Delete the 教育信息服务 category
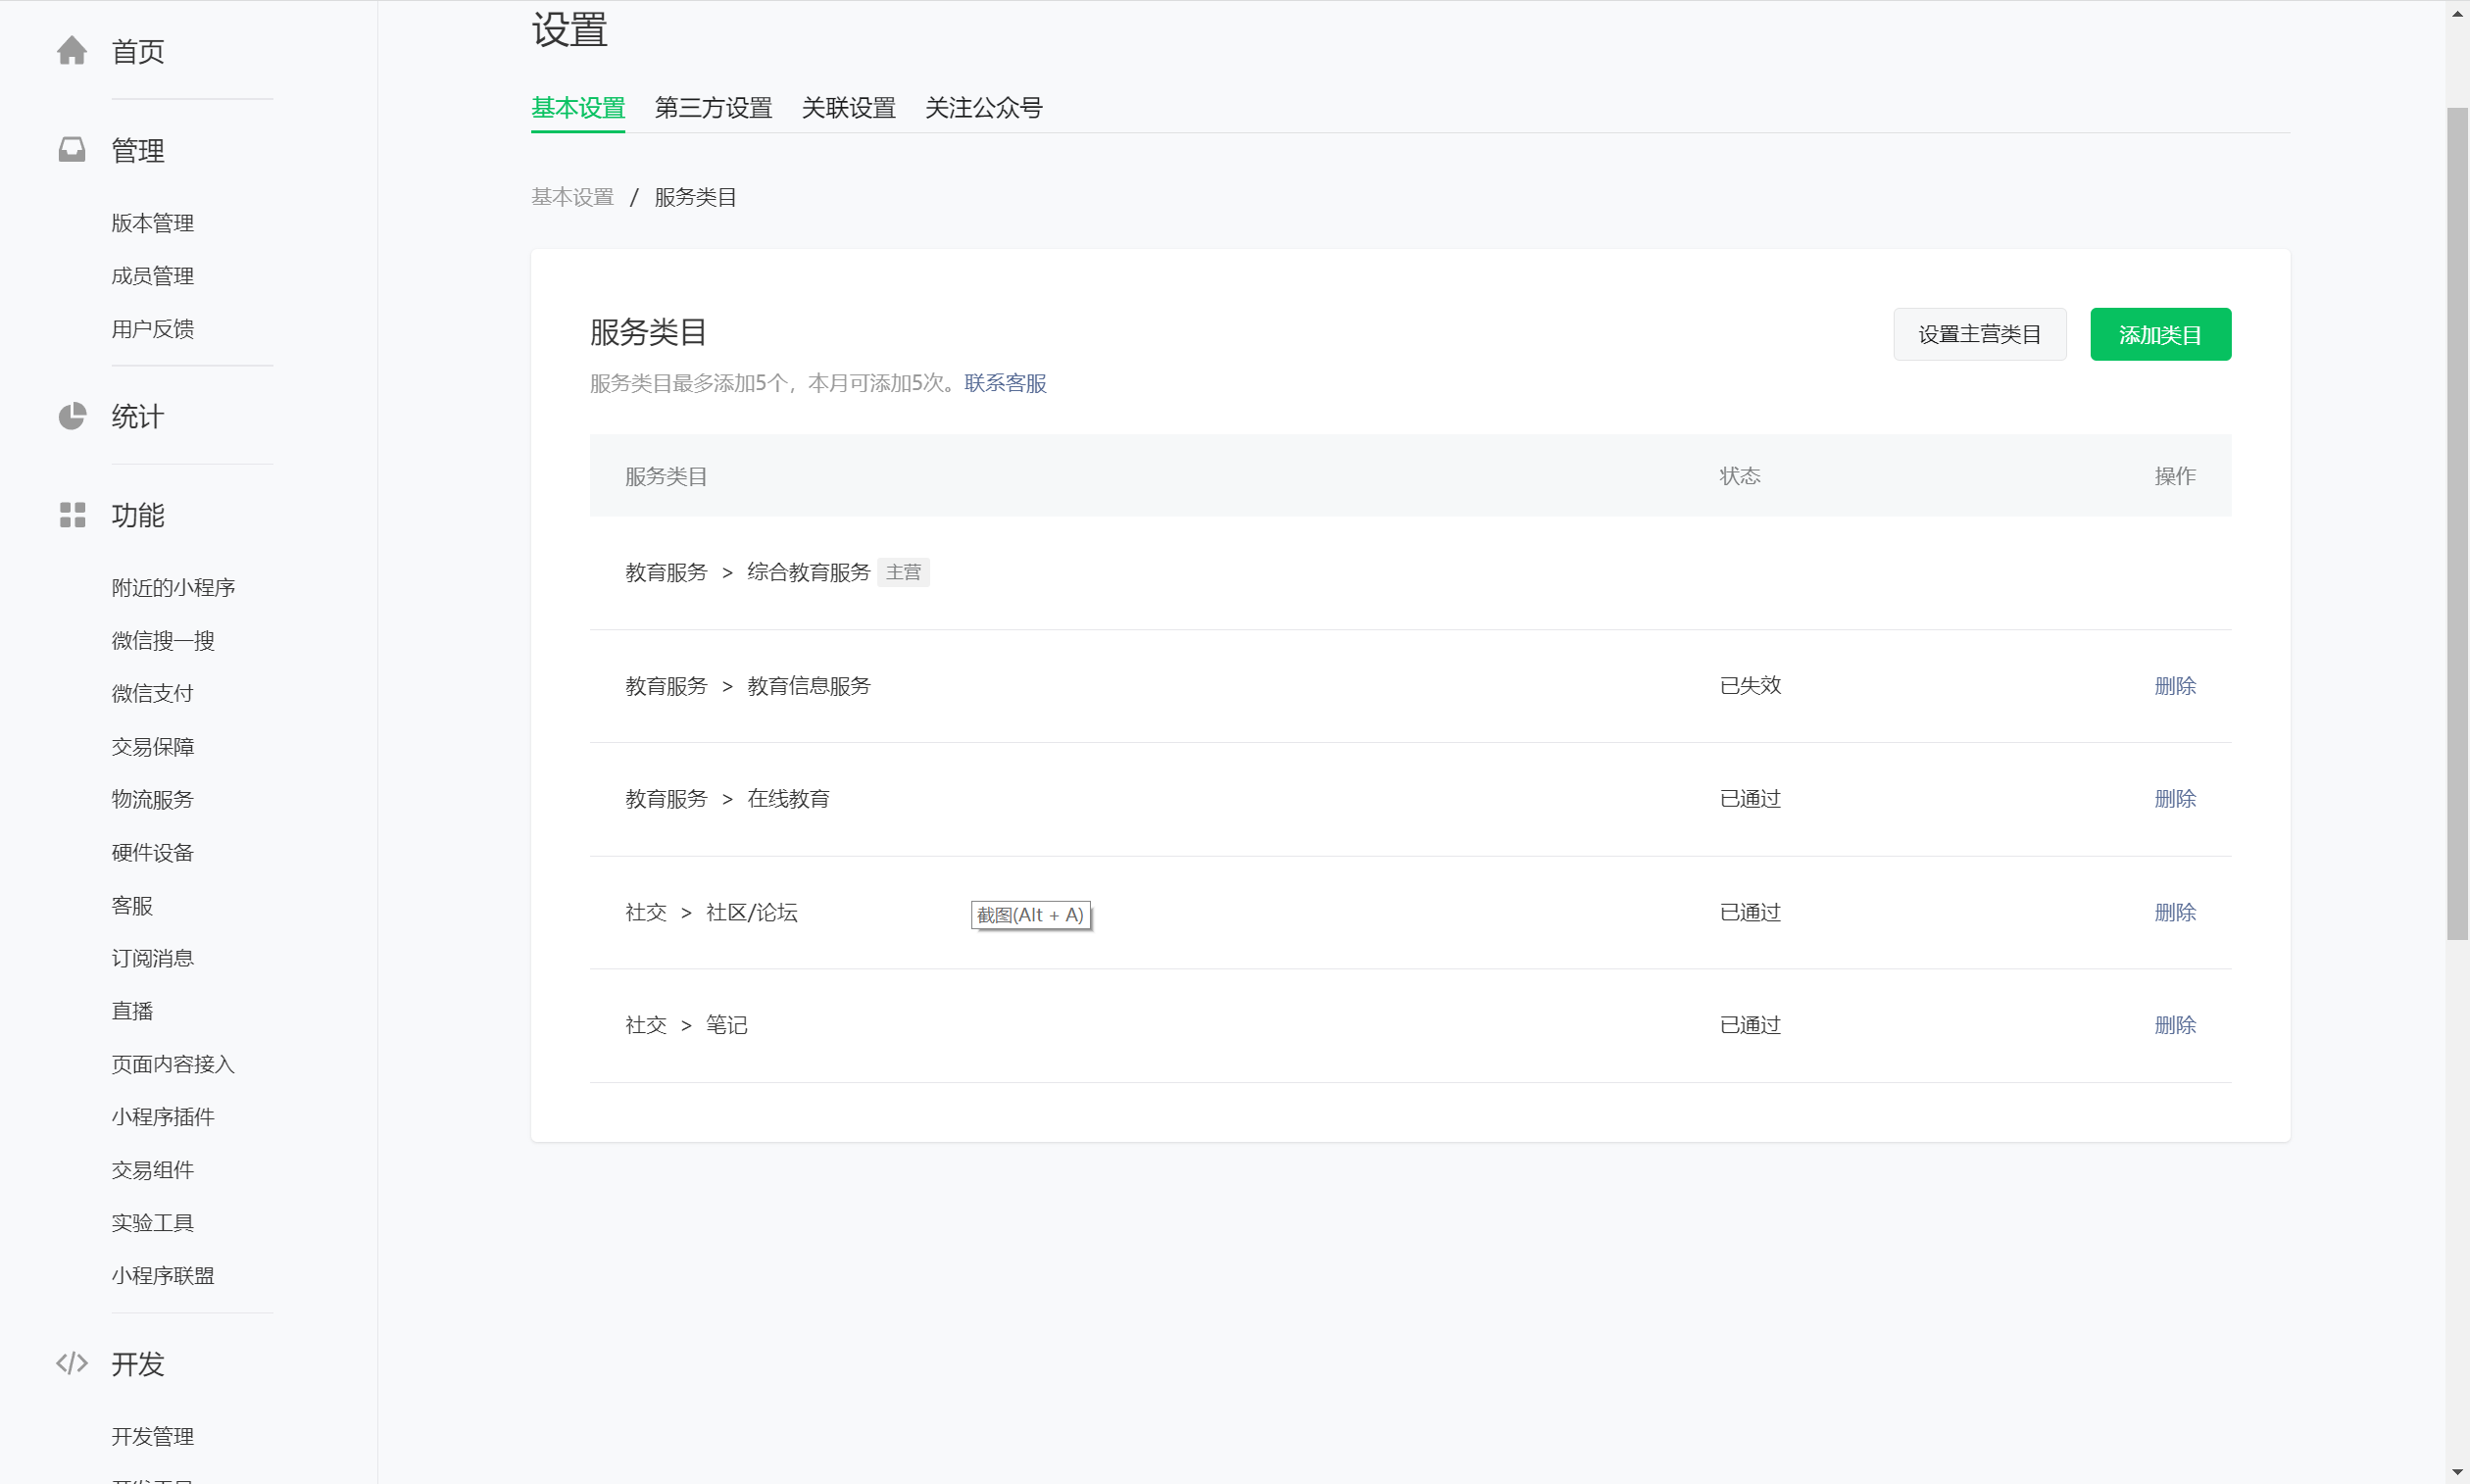The width and height of the screenshot is (2470, 1484). [x=2175, y=686]
